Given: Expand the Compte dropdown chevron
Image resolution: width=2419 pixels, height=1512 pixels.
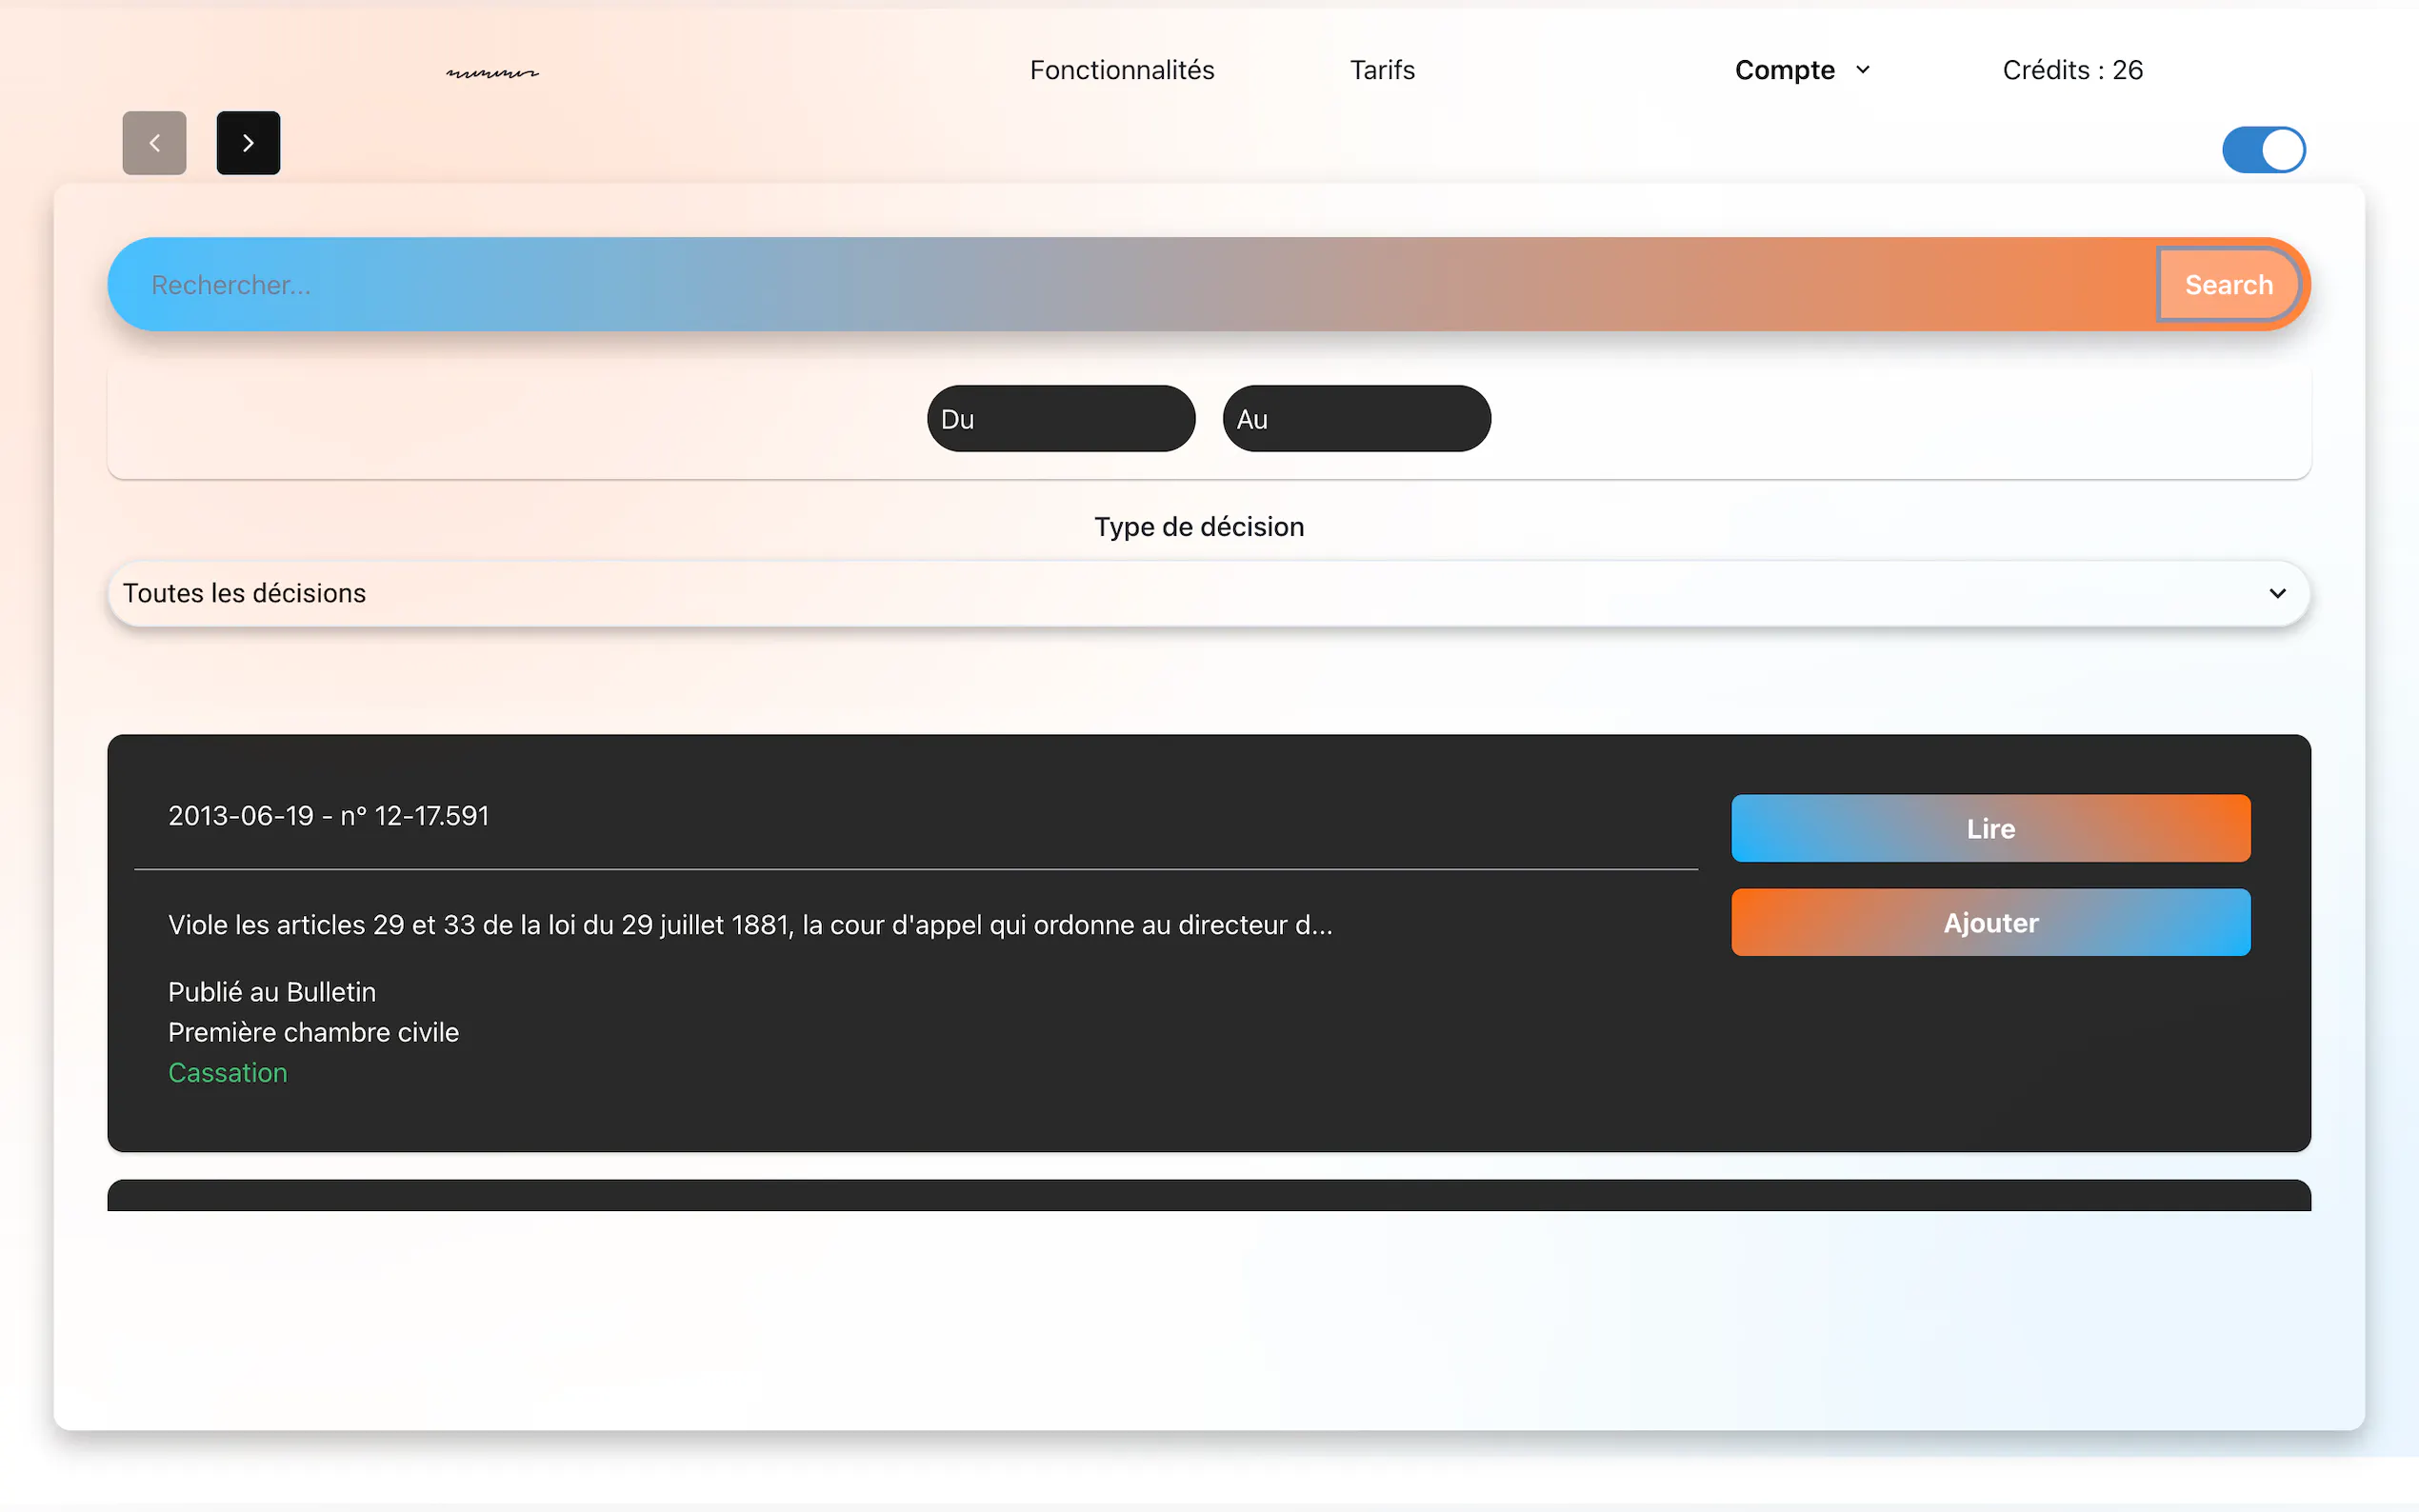Looking at the screenshot, I should 1862,70.
